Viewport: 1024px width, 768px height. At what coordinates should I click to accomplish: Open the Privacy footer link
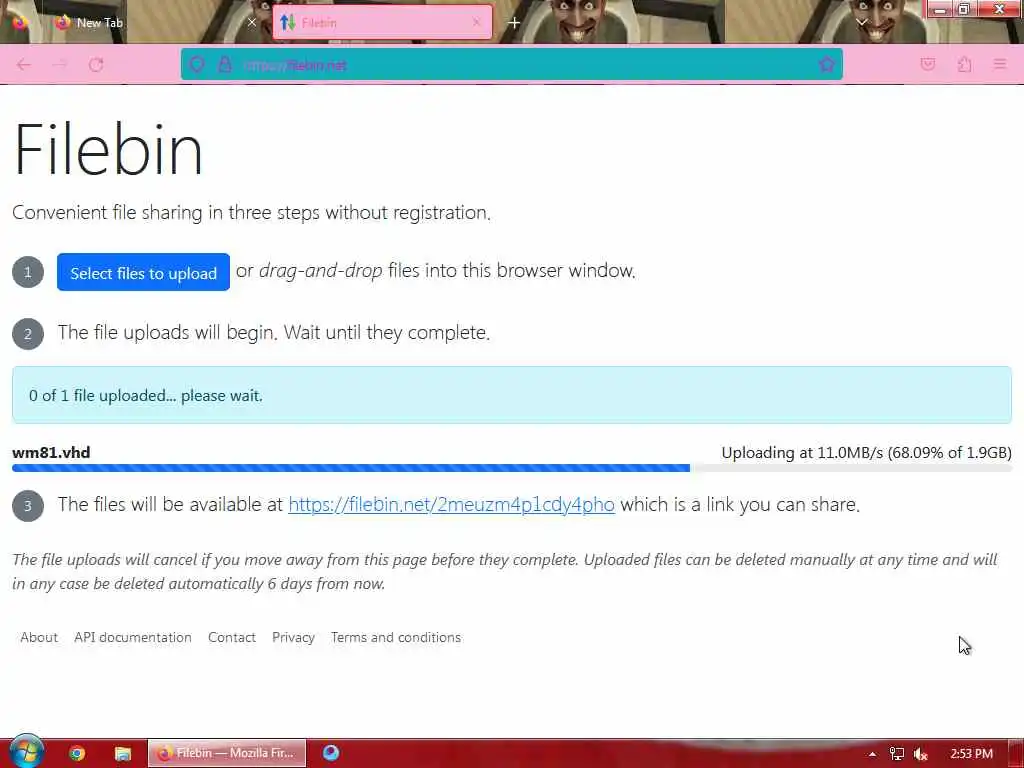(x=293, y=637)
